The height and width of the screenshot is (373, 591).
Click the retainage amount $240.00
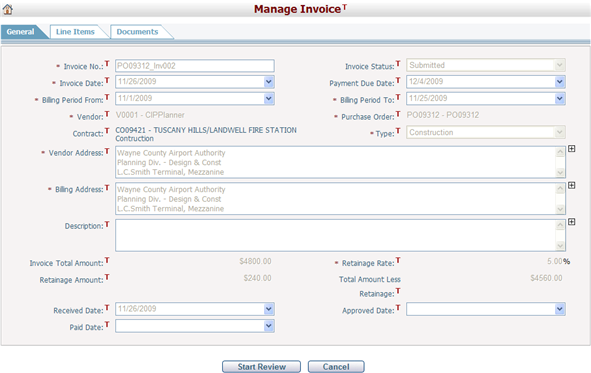coord(257,278)
